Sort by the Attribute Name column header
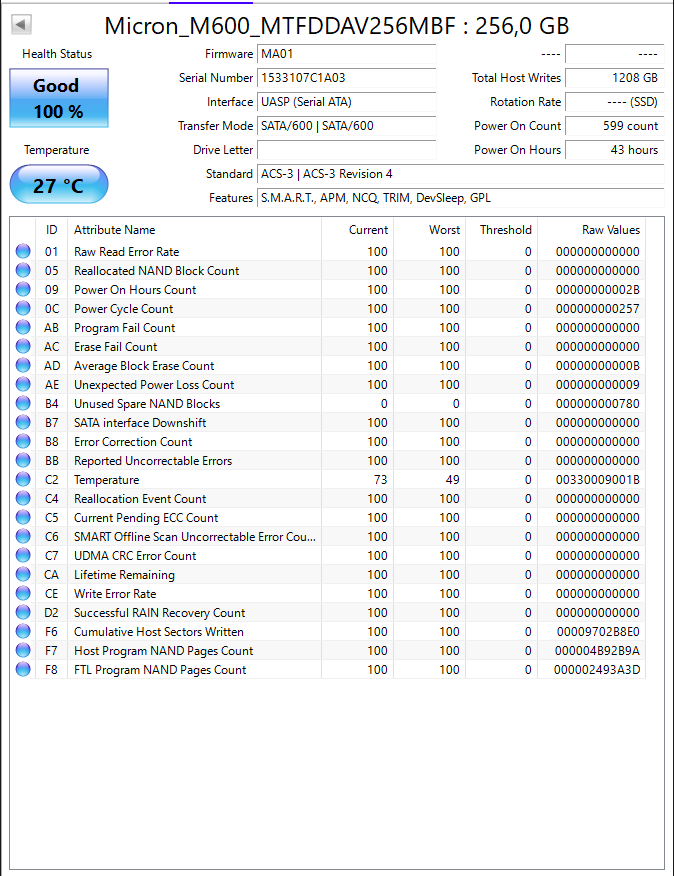674x876 pixels. click(x=194, y=230)
